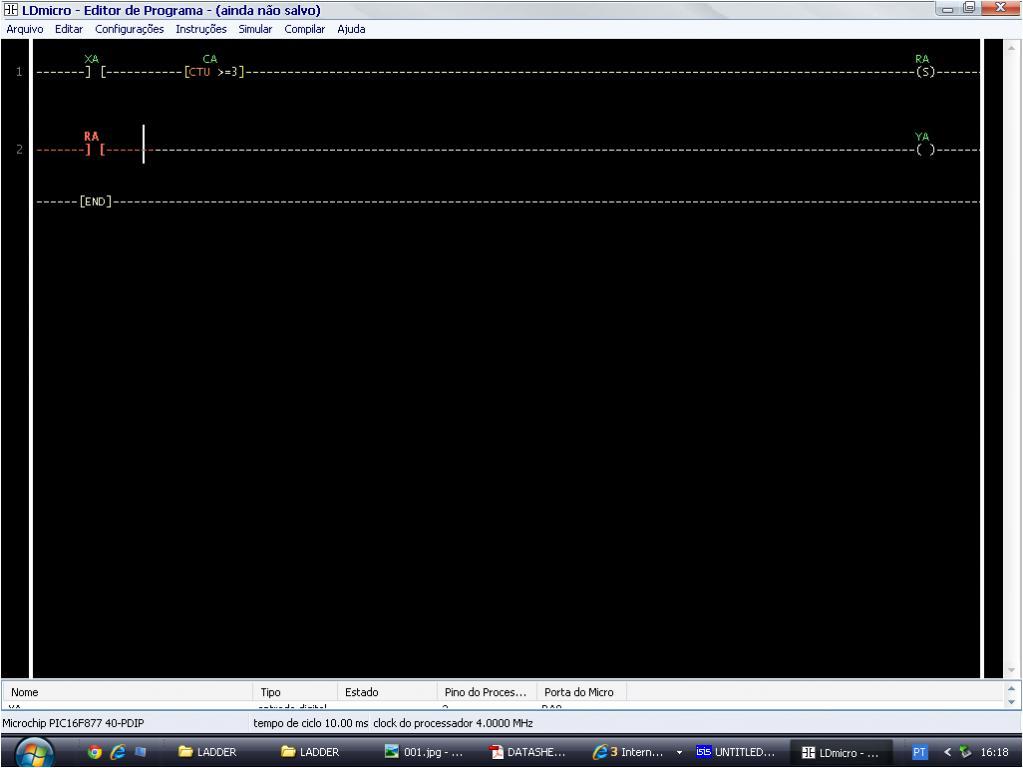Click the ladder editor scroll-down arrow
The height and width of the screenshot is (768, 1023).
tap(1011, 670)
